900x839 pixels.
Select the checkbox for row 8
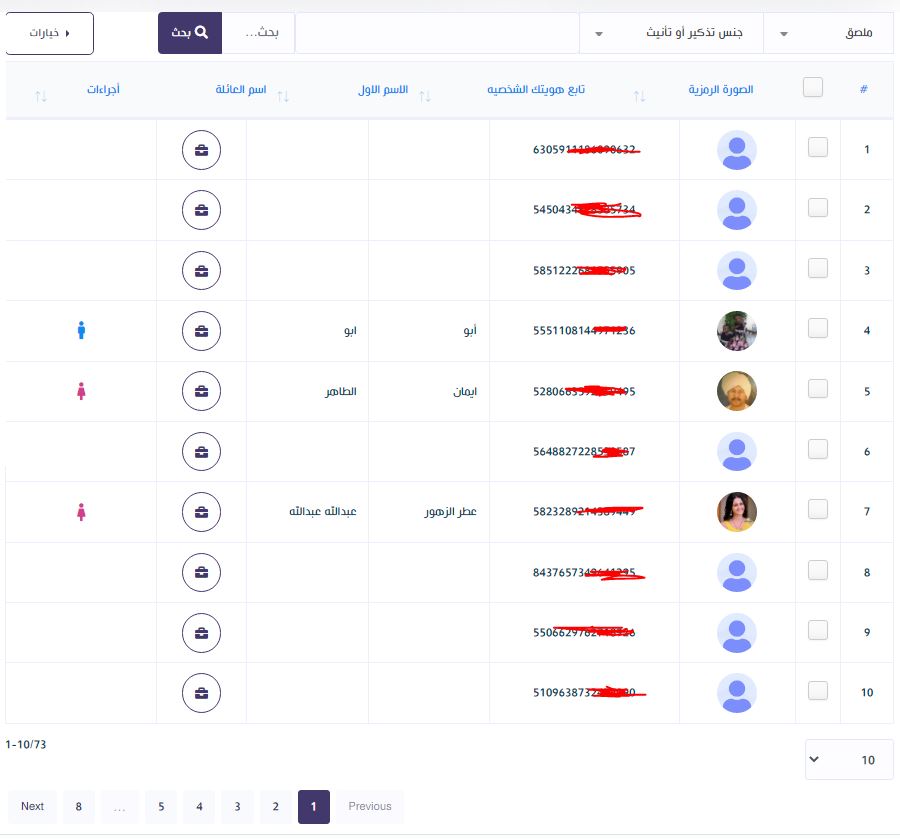pyautogui.click(x=817, y=570)
